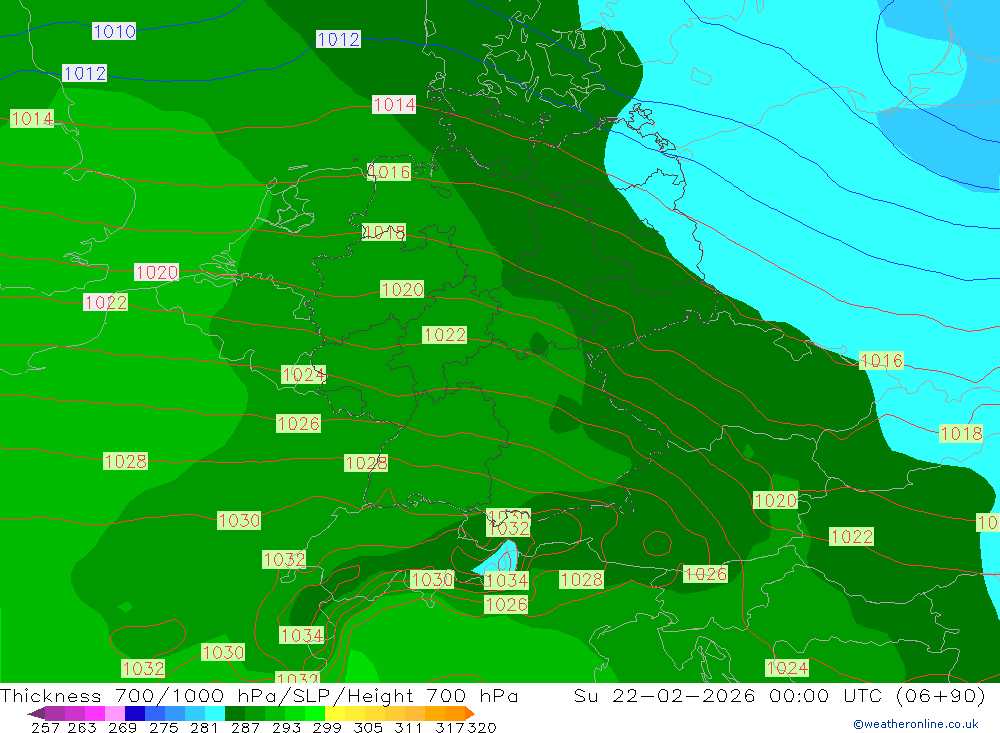Pick the bright magenta legend swatch
This screenshot has height=733, width=1000.
pos(95,713)
